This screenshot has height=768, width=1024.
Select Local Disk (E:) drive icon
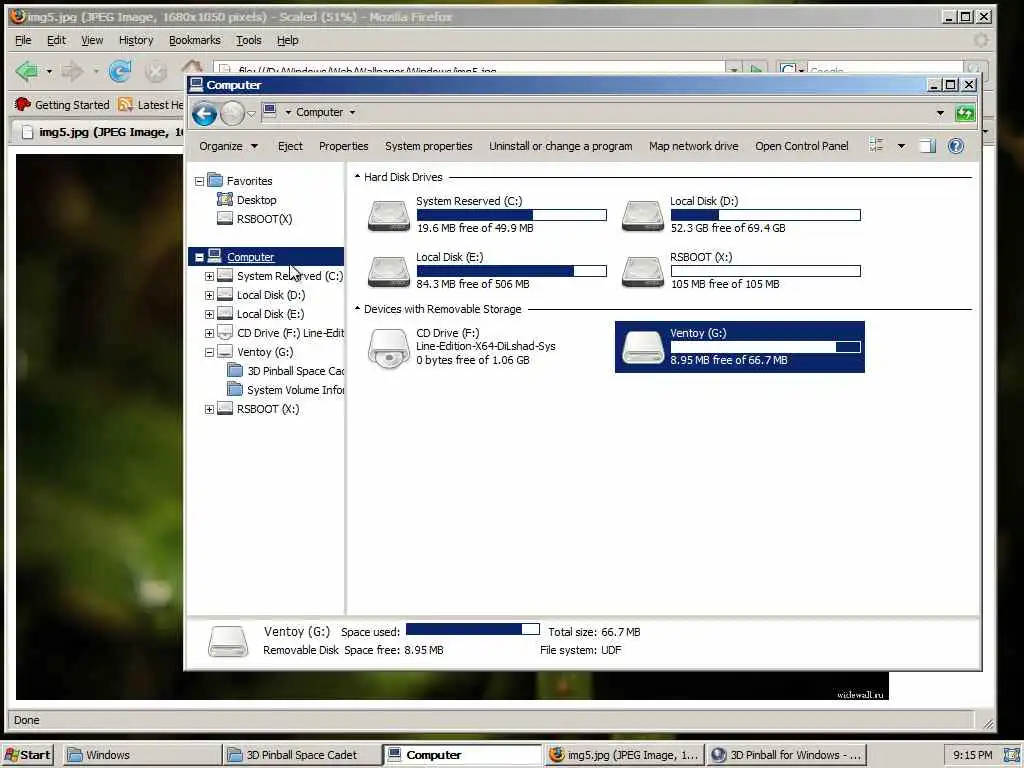pyautogui.click(x=389, y=272)
